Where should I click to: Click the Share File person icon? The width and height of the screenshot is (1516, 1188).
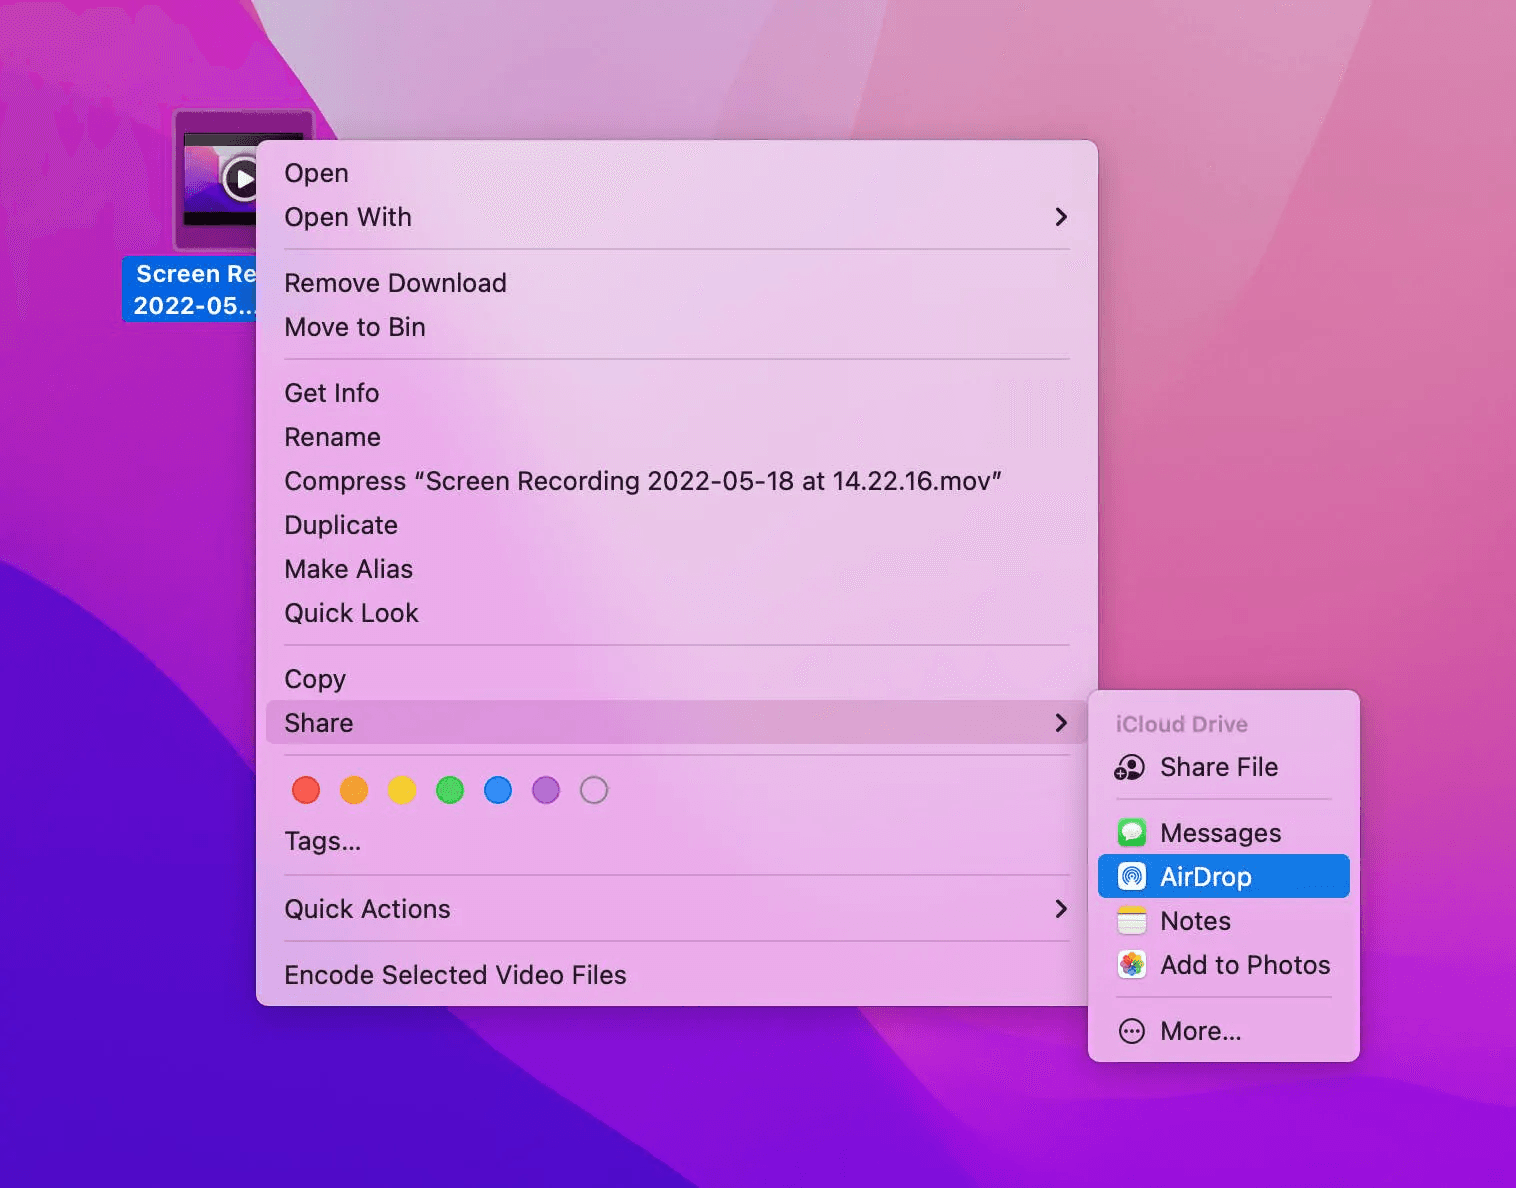[x=1130, y=767]
